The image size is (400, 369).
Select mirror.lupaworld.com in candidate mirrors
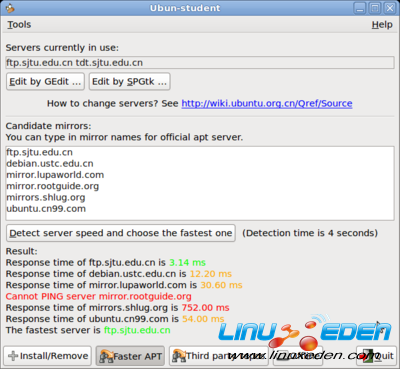tap(55, 175)
